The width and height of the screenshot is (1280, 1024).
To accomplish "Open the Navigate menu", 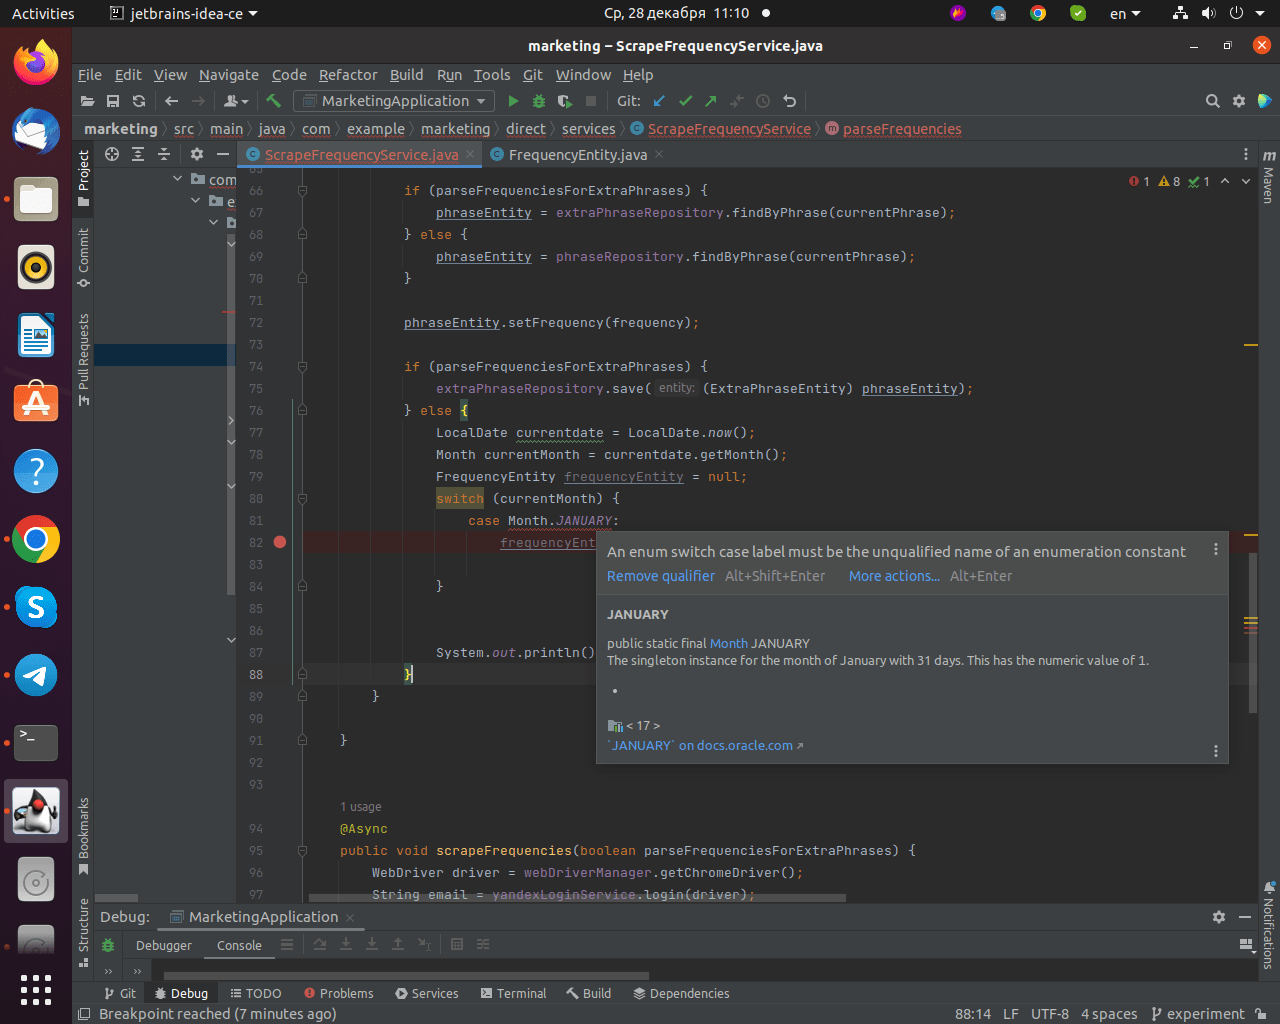I will click(229, 75).
